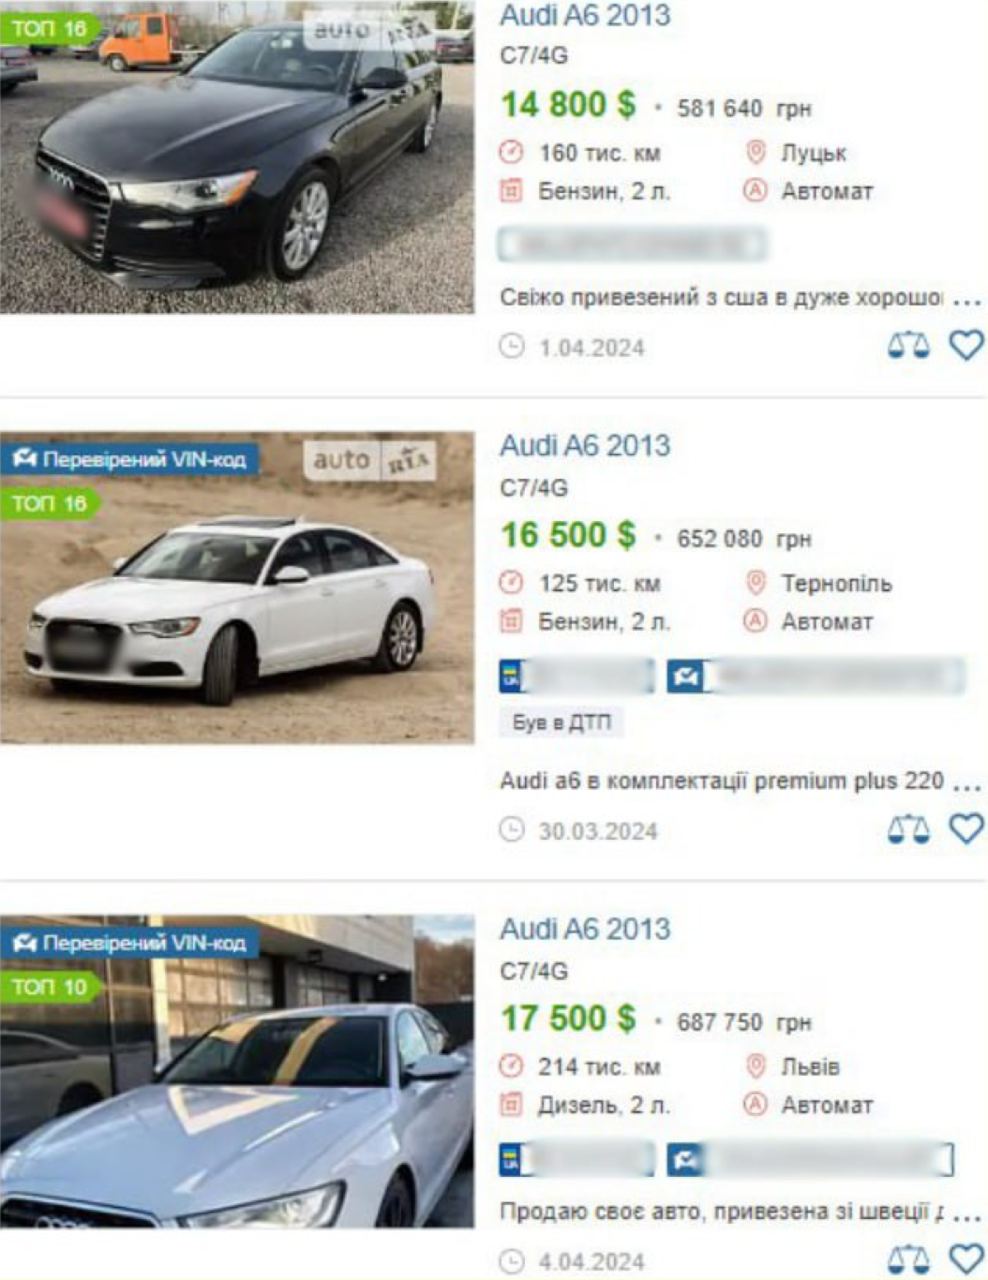Save the 16 500 $ Audi to favorites
Image resolution: width=988 pixels, height=1280 pixels.
(966, 829)
